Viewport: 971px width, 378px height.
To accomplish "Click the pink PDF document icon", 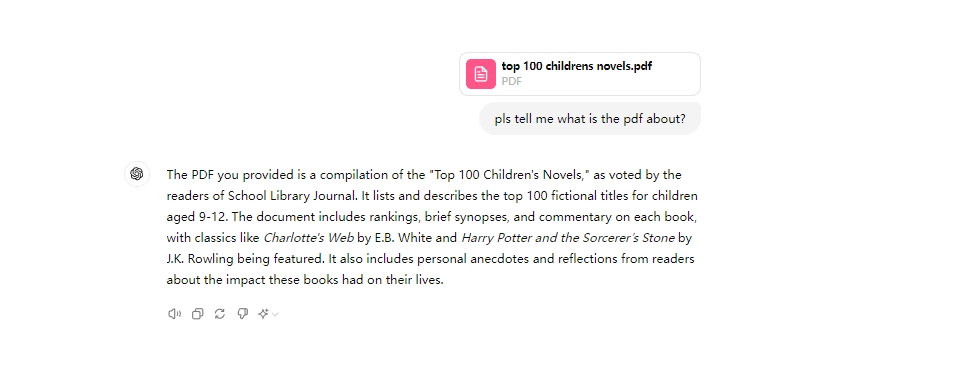I will [481, 74].
